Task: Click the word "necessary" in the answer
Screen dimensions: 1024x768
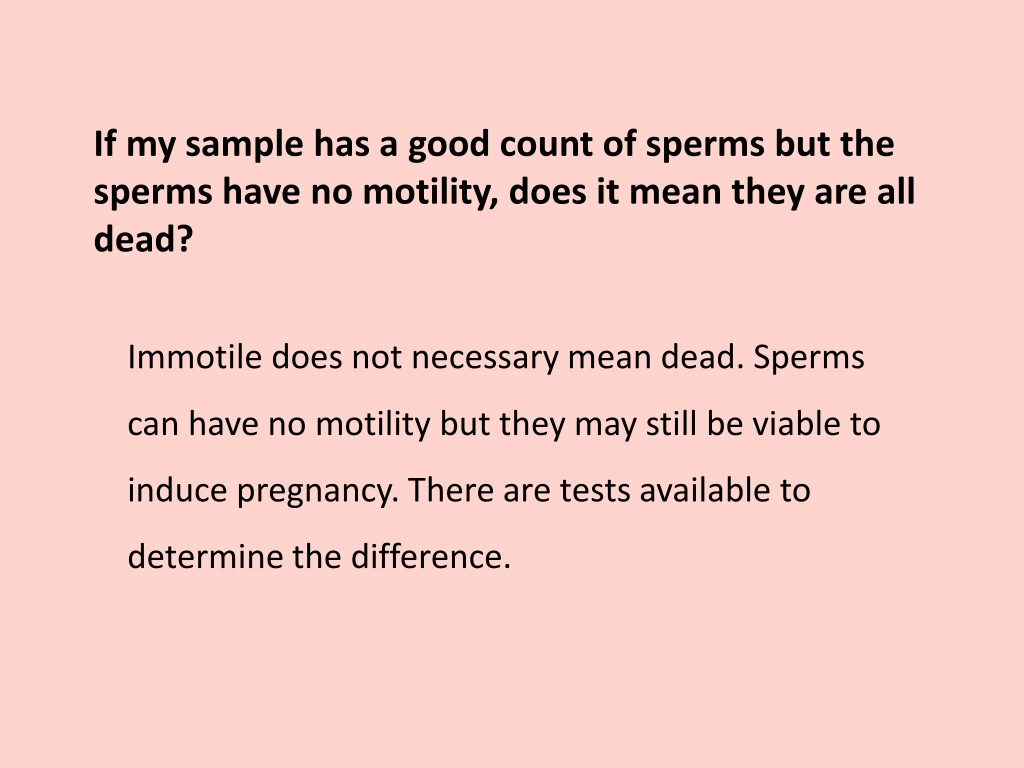Action: click(485, 359)
